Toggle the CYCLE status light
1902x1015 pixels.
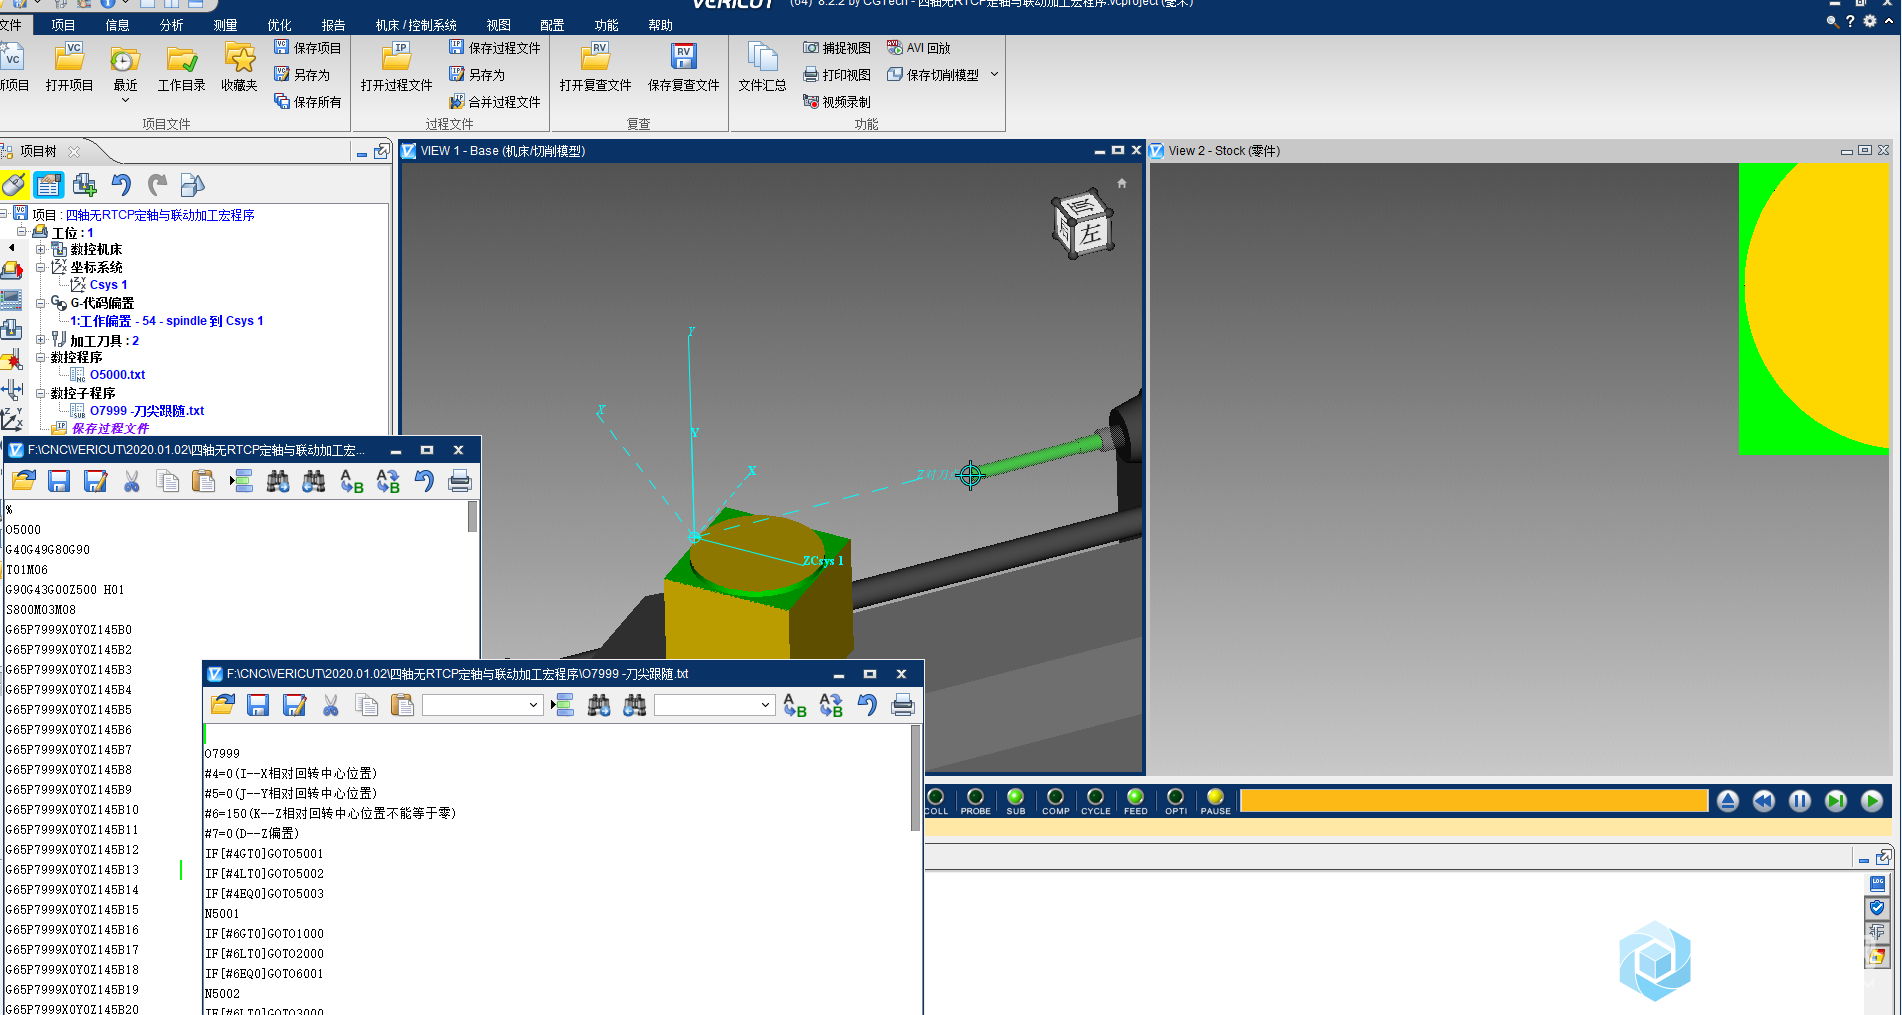1095,801
